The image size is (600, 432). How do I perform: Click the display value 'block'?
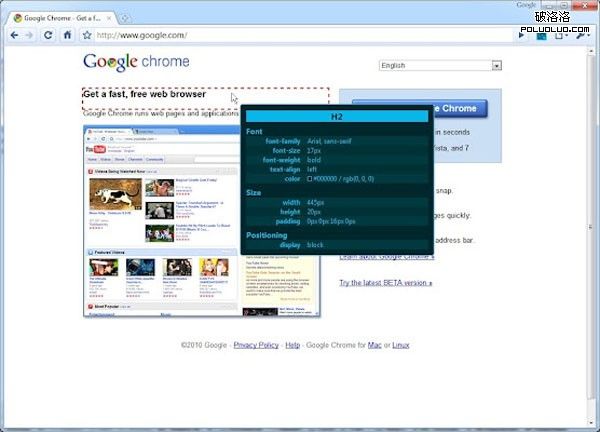pyautogui.click(x=315, y=245)
